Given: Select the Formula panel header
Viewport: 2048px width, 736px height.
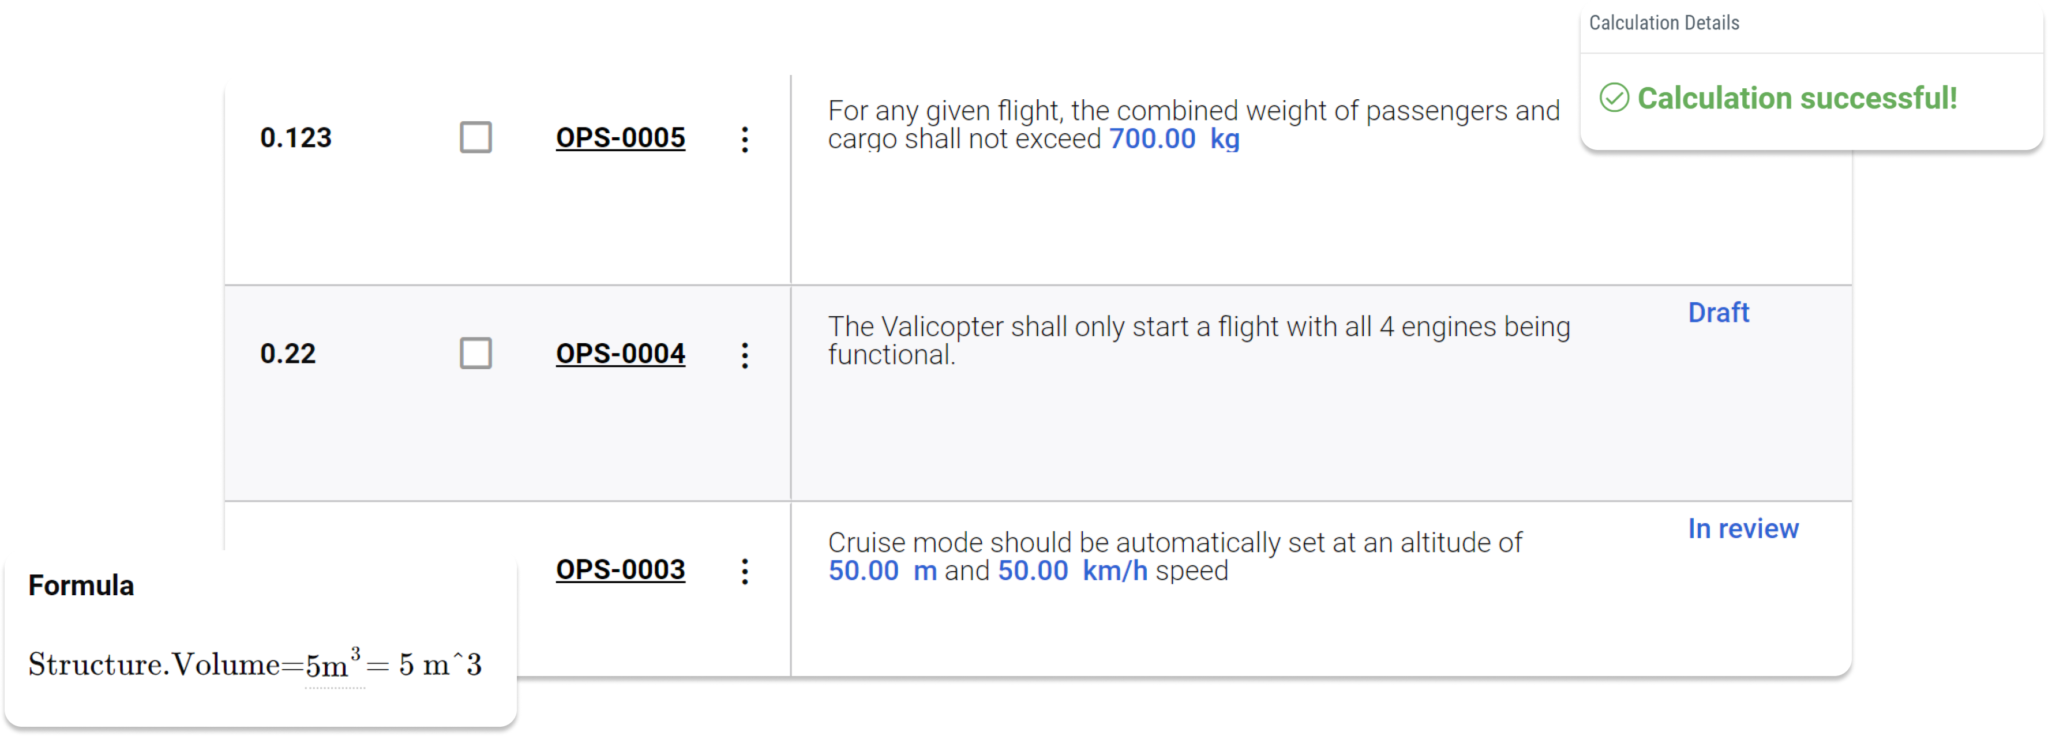Looking at the screenshot, I should click(x=80, y=586).
